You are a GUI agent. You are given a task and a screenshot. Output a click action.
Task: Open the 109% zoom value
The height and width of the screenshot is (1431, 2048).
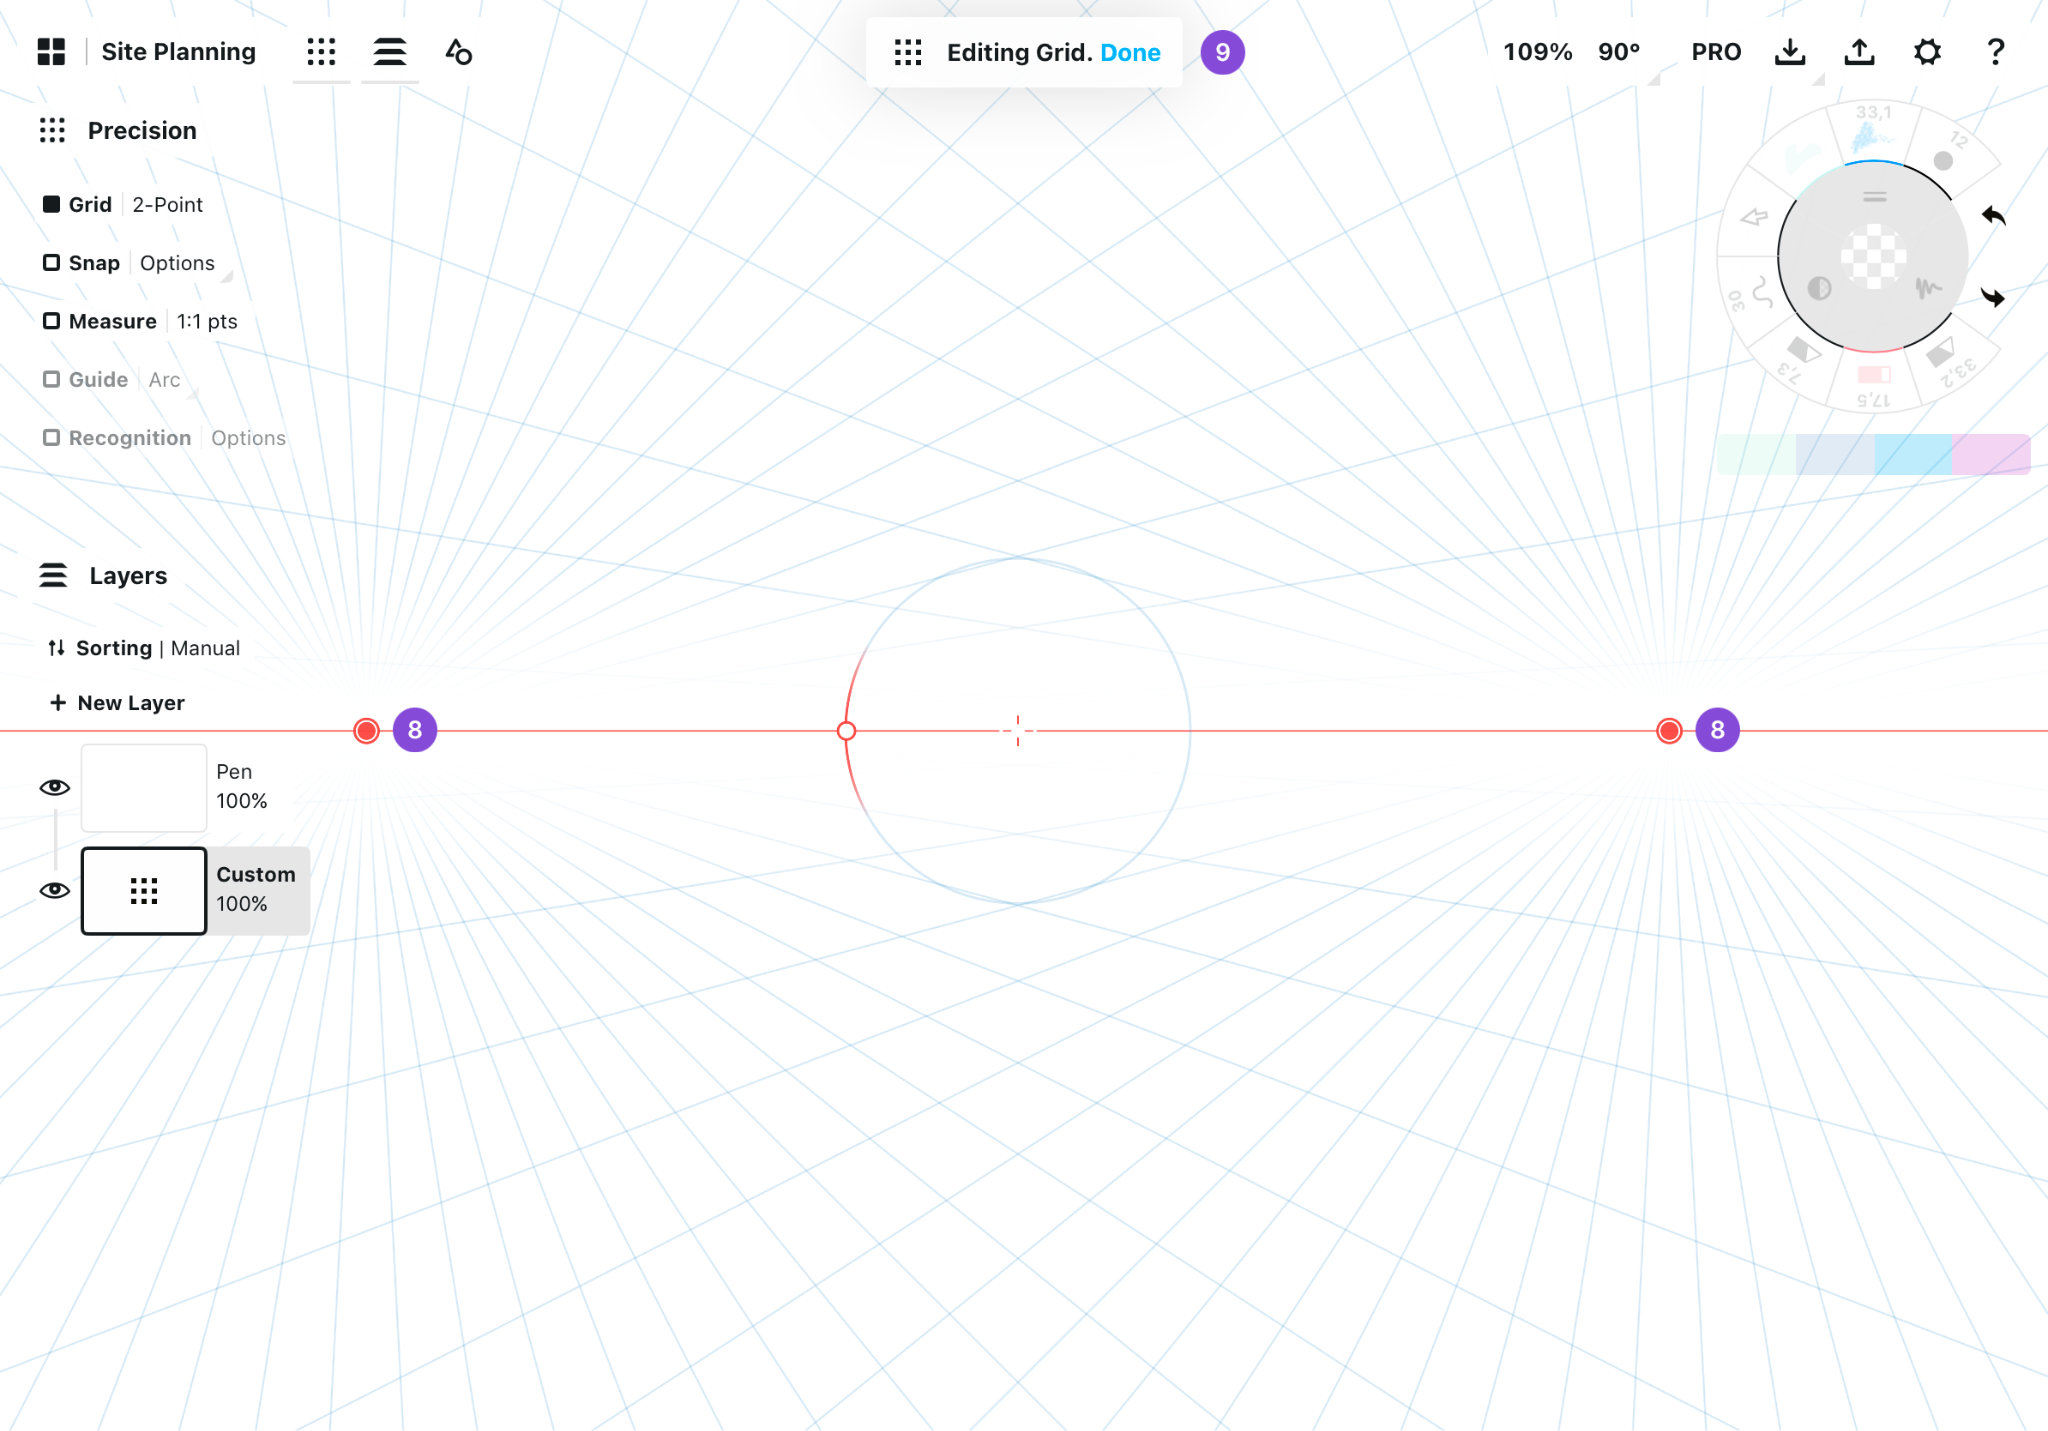(1537, 52)
